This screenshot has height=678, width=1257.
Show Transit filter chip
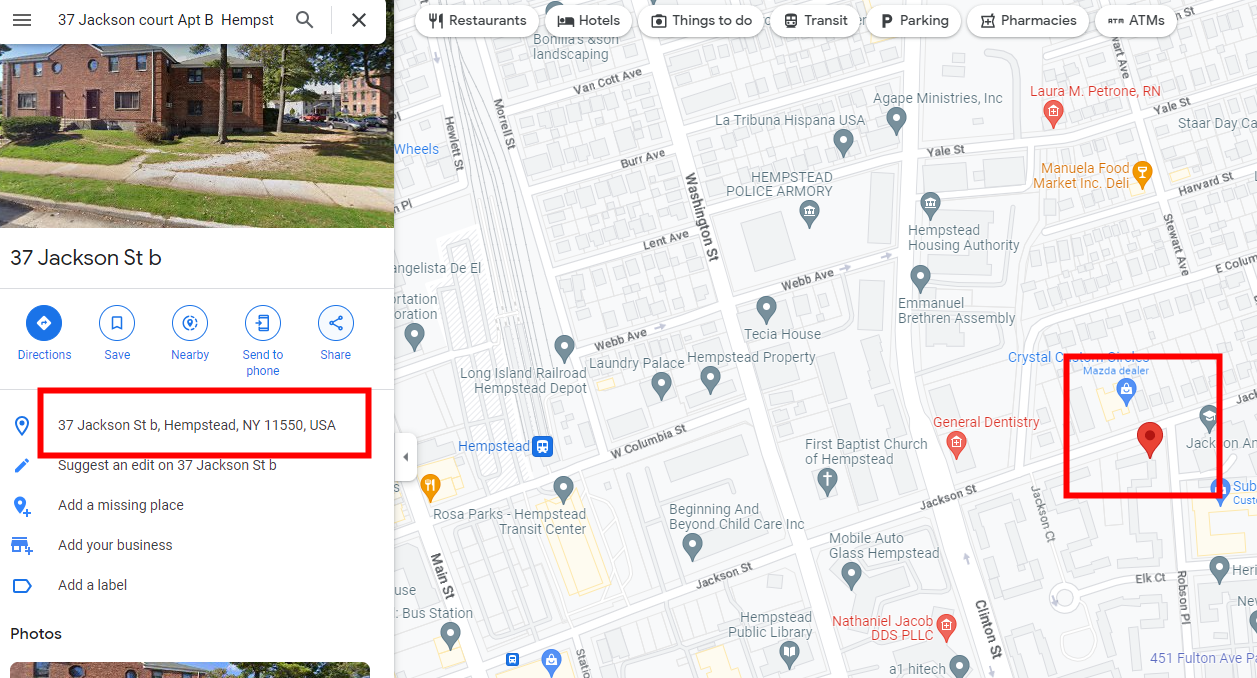pyautogui.click(x=815, y=20)
